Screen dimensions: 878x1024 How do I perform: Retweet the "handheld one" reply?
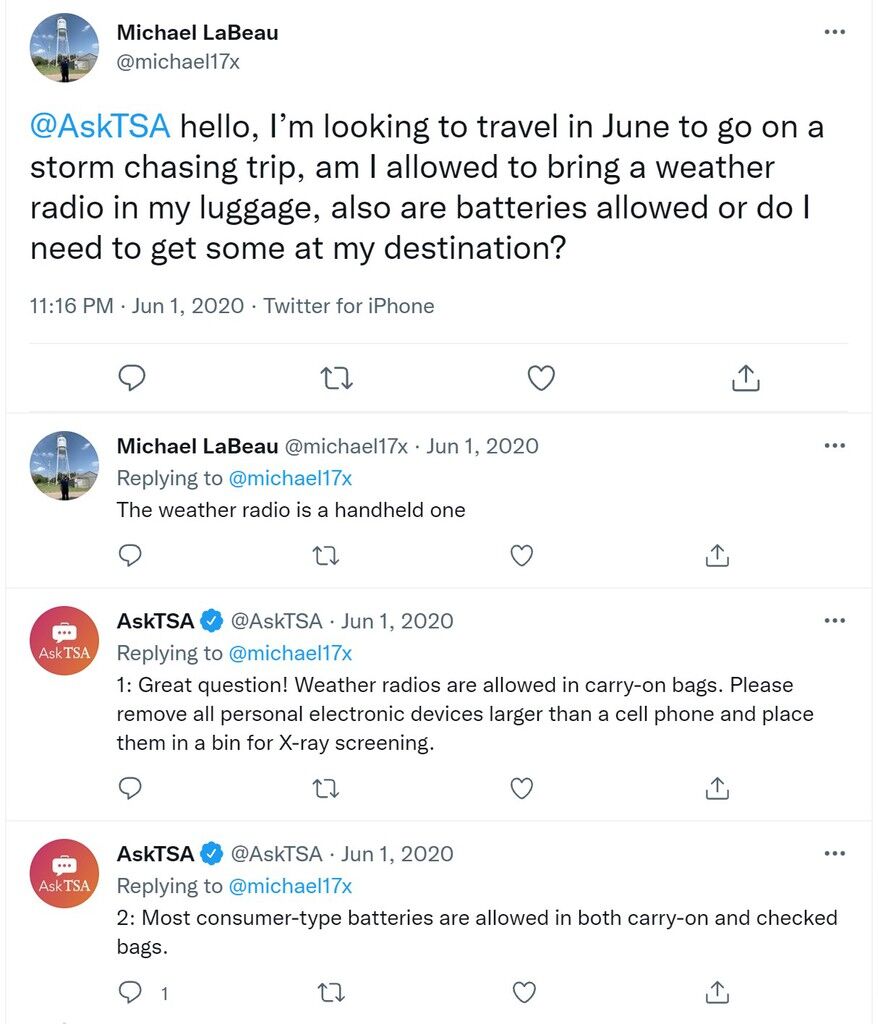(x=326, y=555)
